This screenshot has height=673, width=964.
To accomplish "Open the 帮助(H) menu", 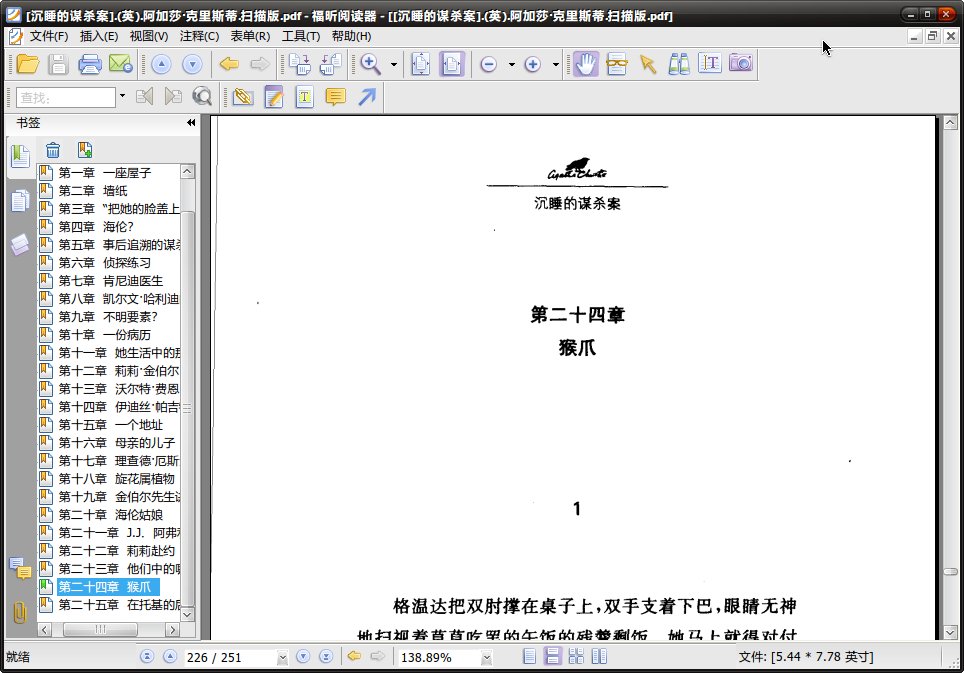I will (x=351, y=36).
